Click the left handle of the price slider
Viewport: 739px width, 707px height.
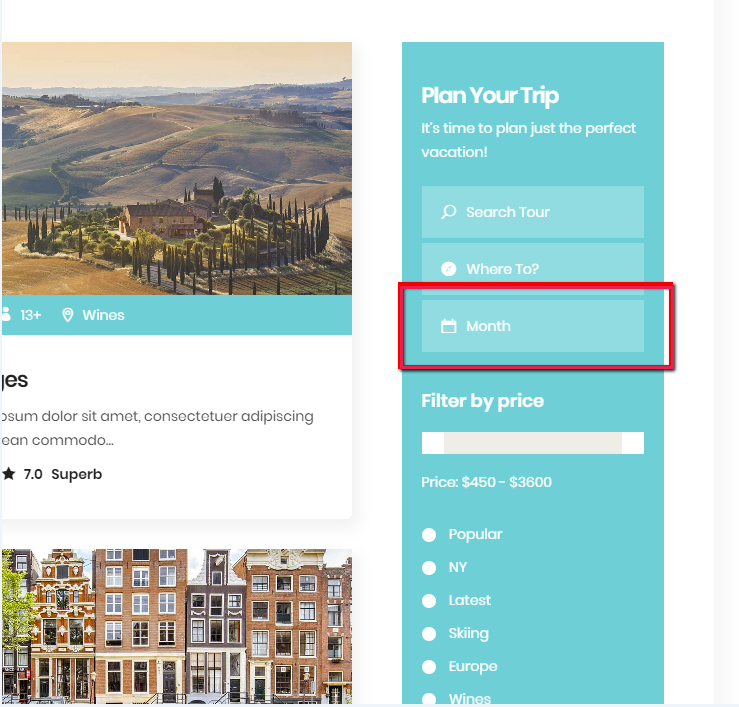point(433,443)
